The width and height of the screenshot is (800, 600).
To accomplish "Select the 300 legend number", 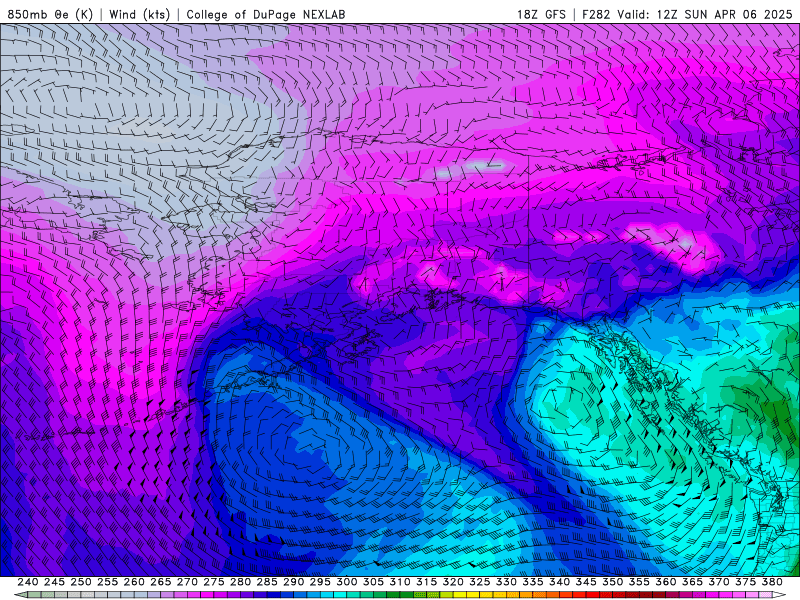I will [346, 582].
